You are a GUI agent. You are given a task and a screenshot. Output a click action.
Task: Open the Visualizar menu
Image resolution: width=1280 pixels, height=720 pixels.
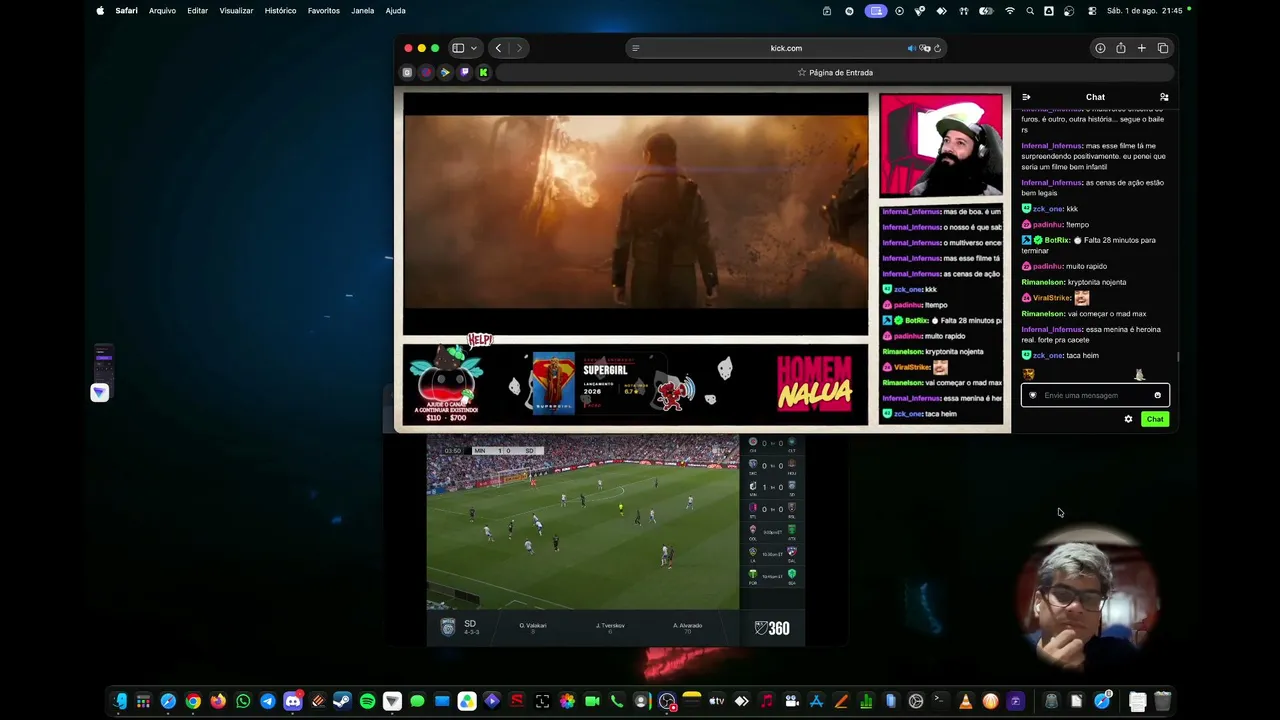click(237, 11)
